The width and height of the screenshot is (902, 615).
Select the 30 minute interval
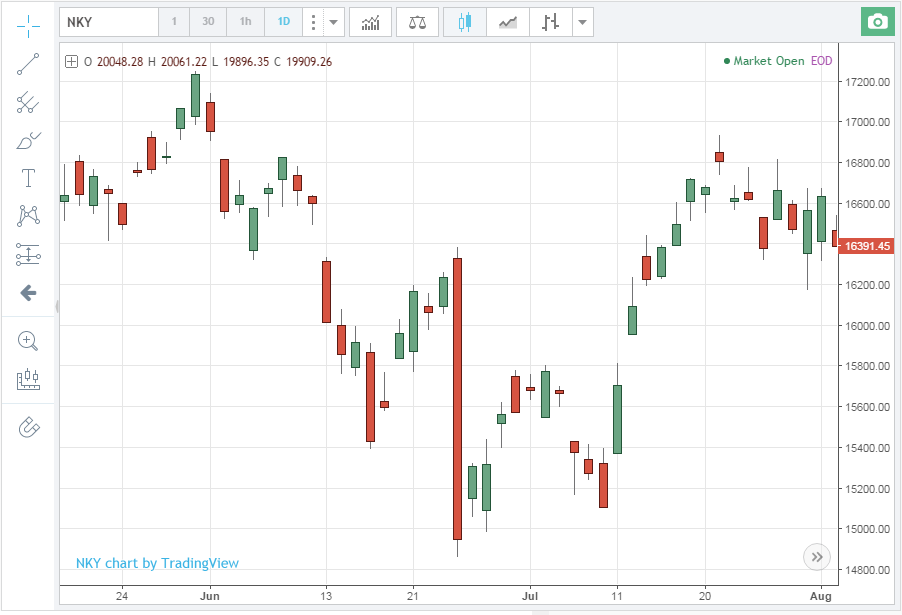click(x=208, y=22)
